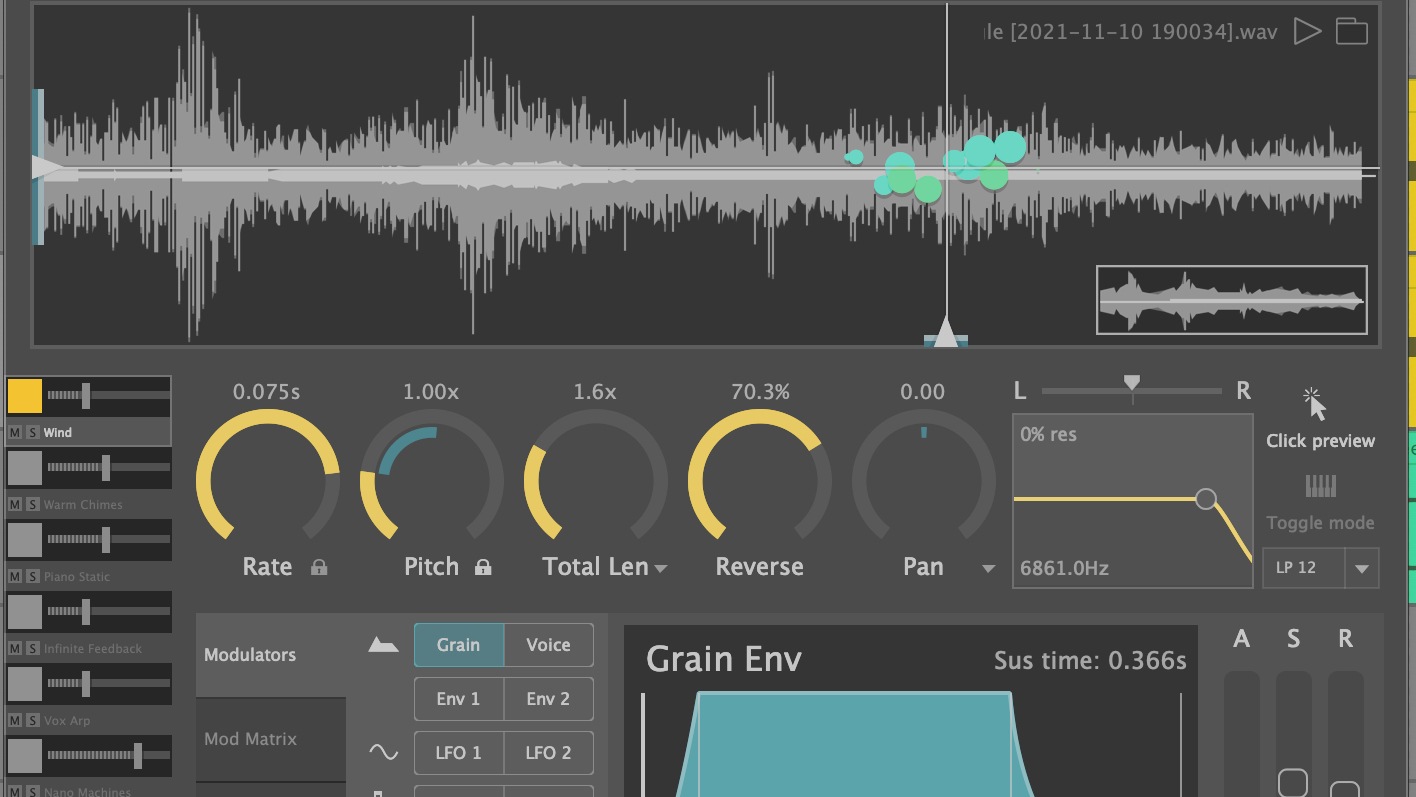Mute the Warm Chimes layer
This screenshot has width=1416, height=797.
pyautogui.click(x=15, y=505)
